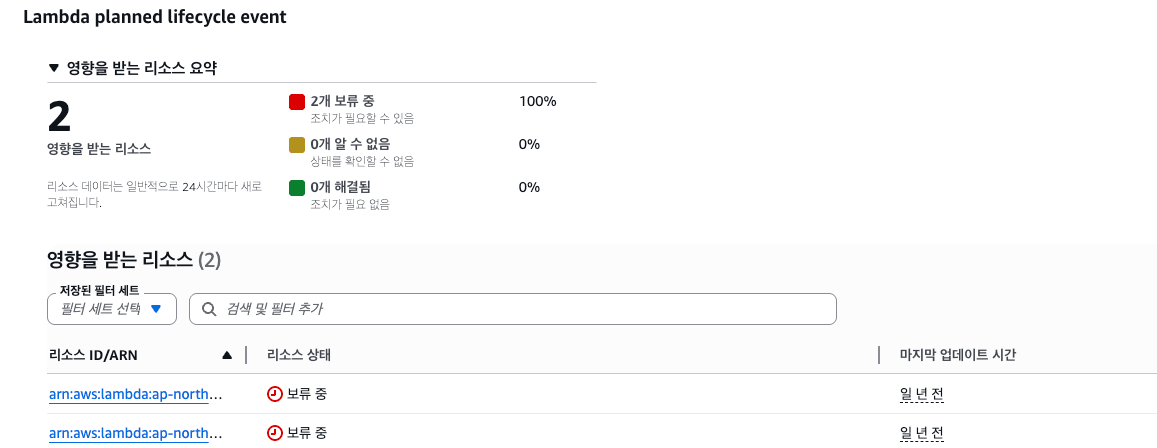Click the second row's 보류 중 clock icon
Screen dimensions: 1157x448
[x=274, y=433]
